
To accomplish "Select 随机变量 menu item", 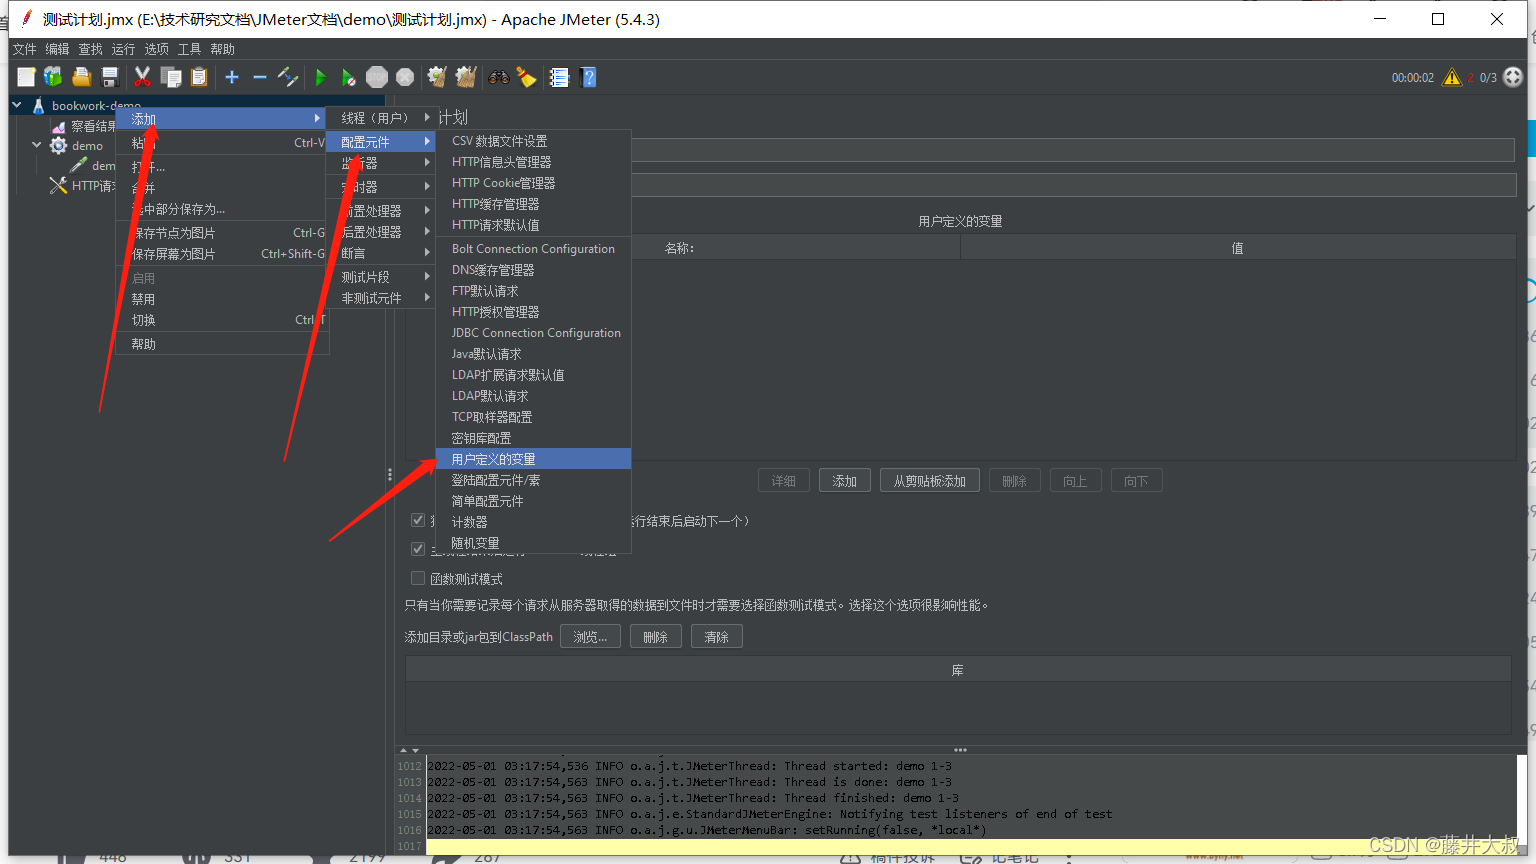I will point(534,543).
